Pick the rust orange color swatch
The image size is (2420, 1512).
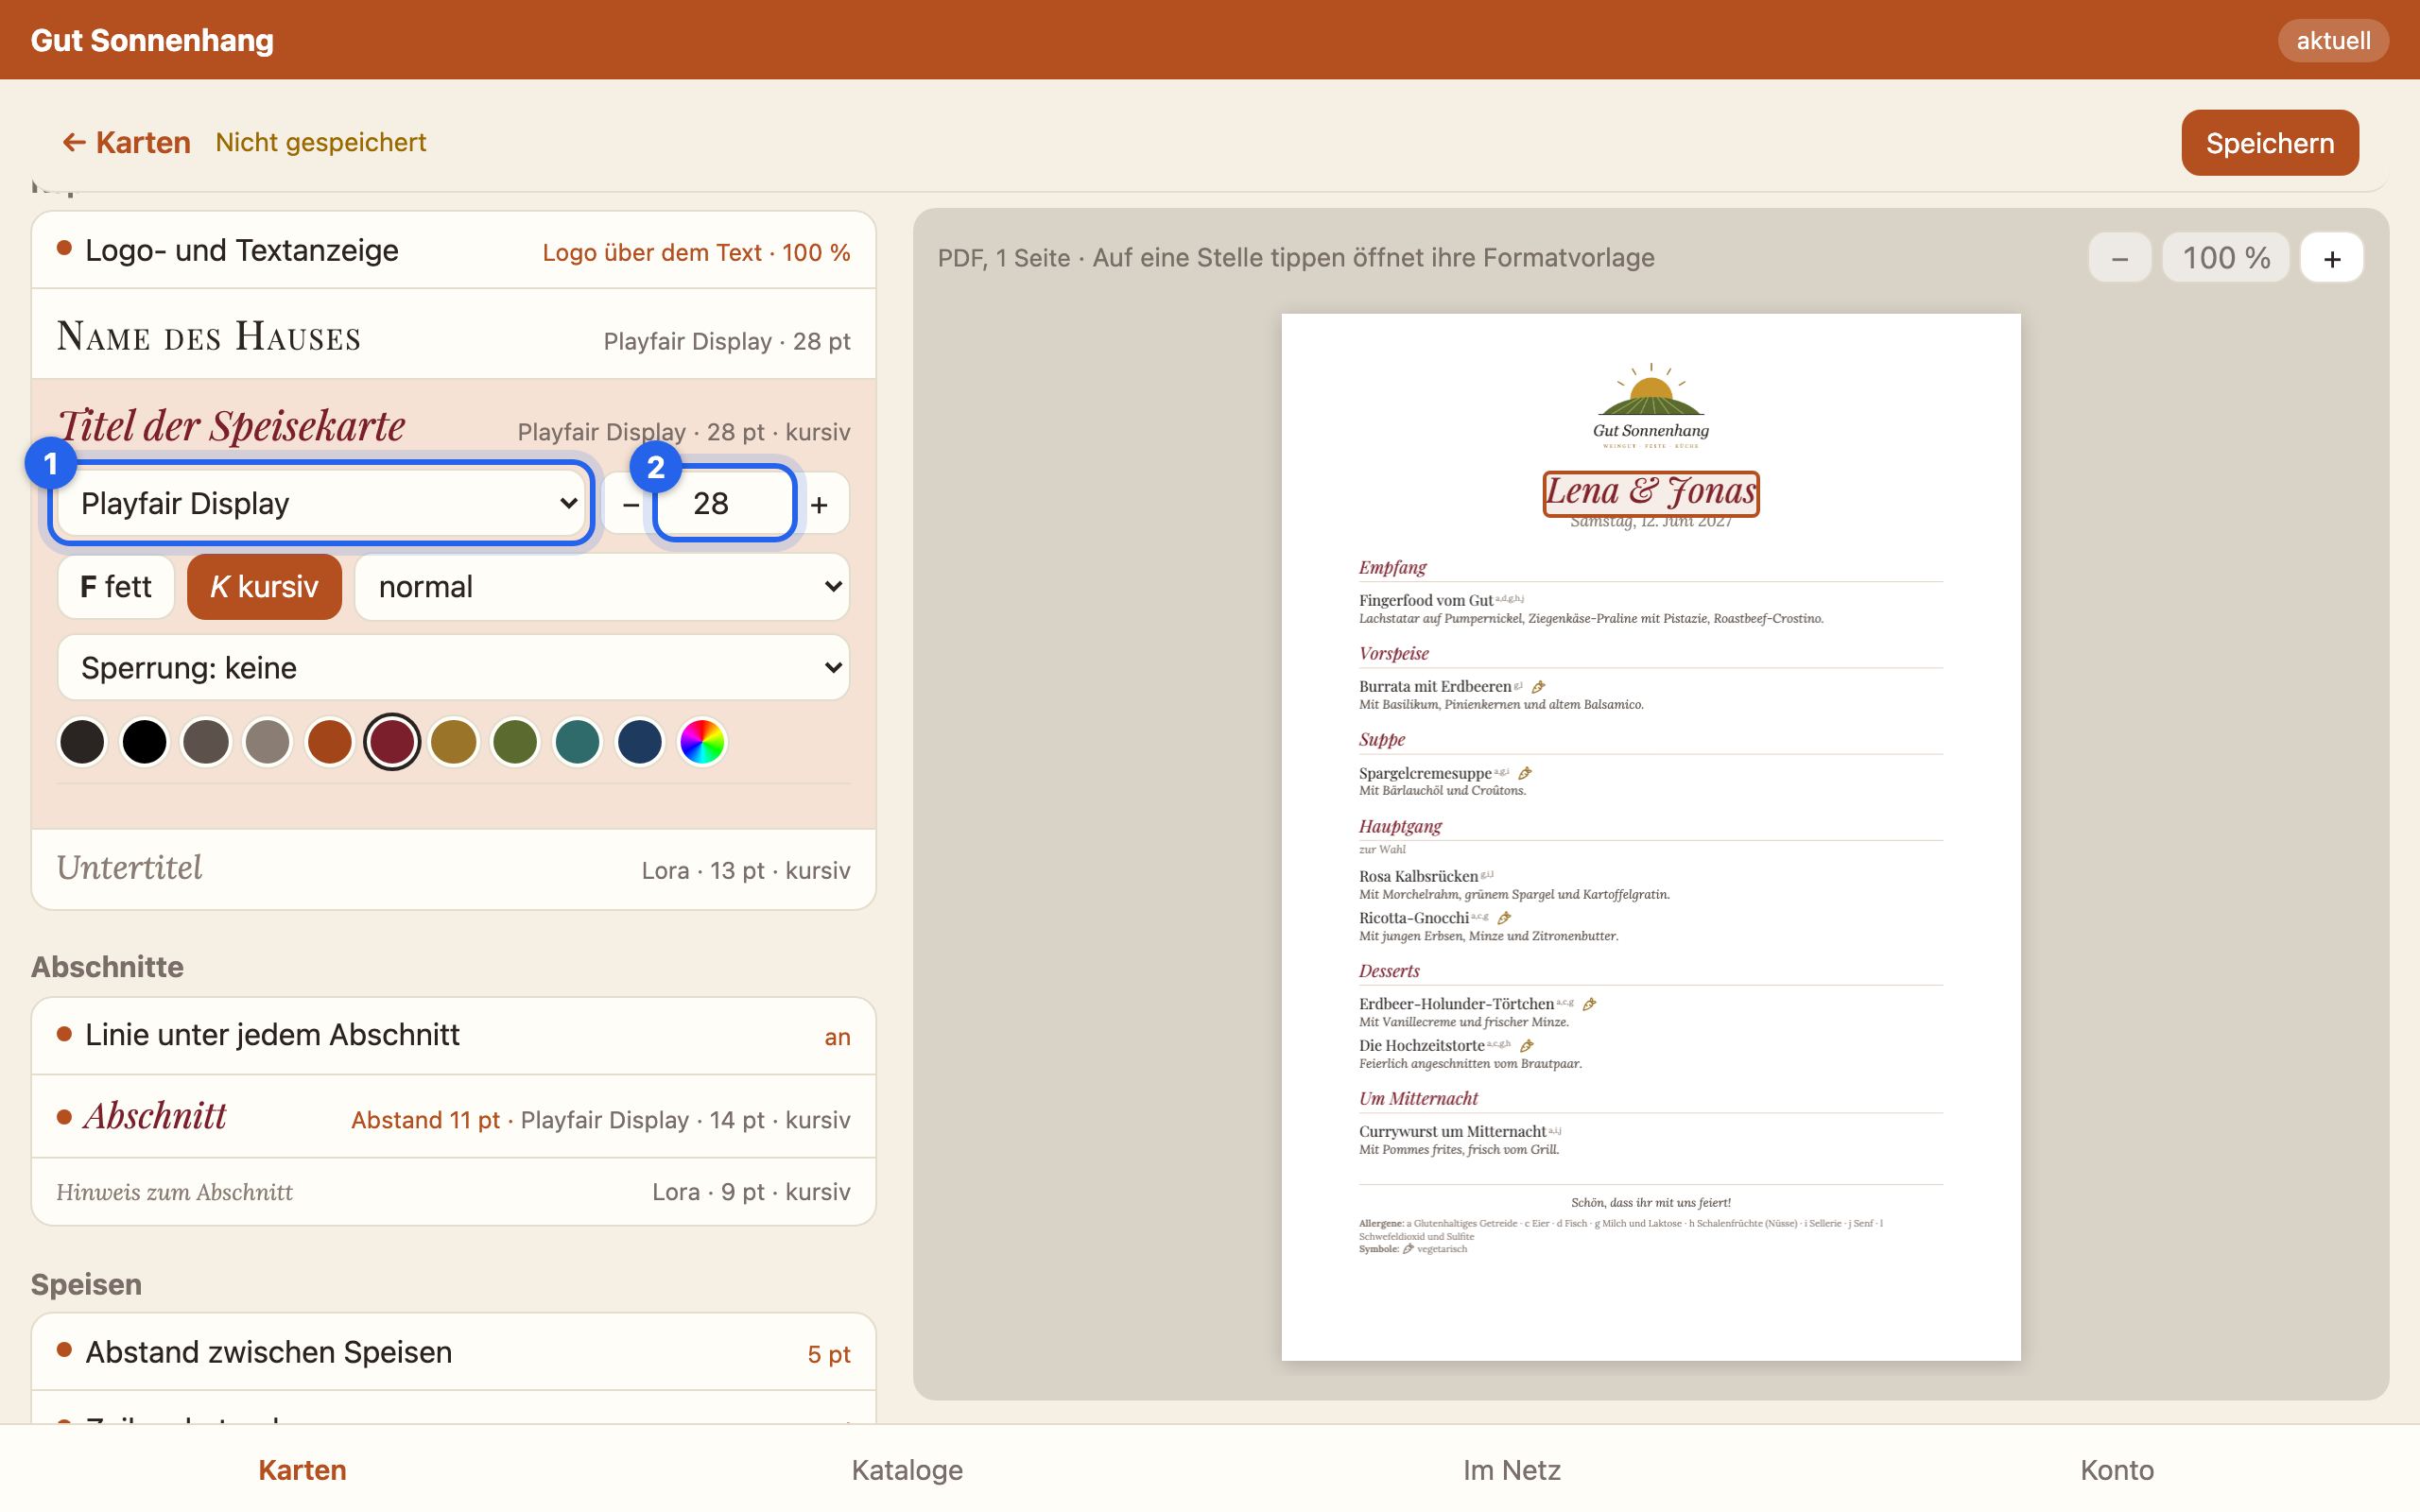[330, 742]
